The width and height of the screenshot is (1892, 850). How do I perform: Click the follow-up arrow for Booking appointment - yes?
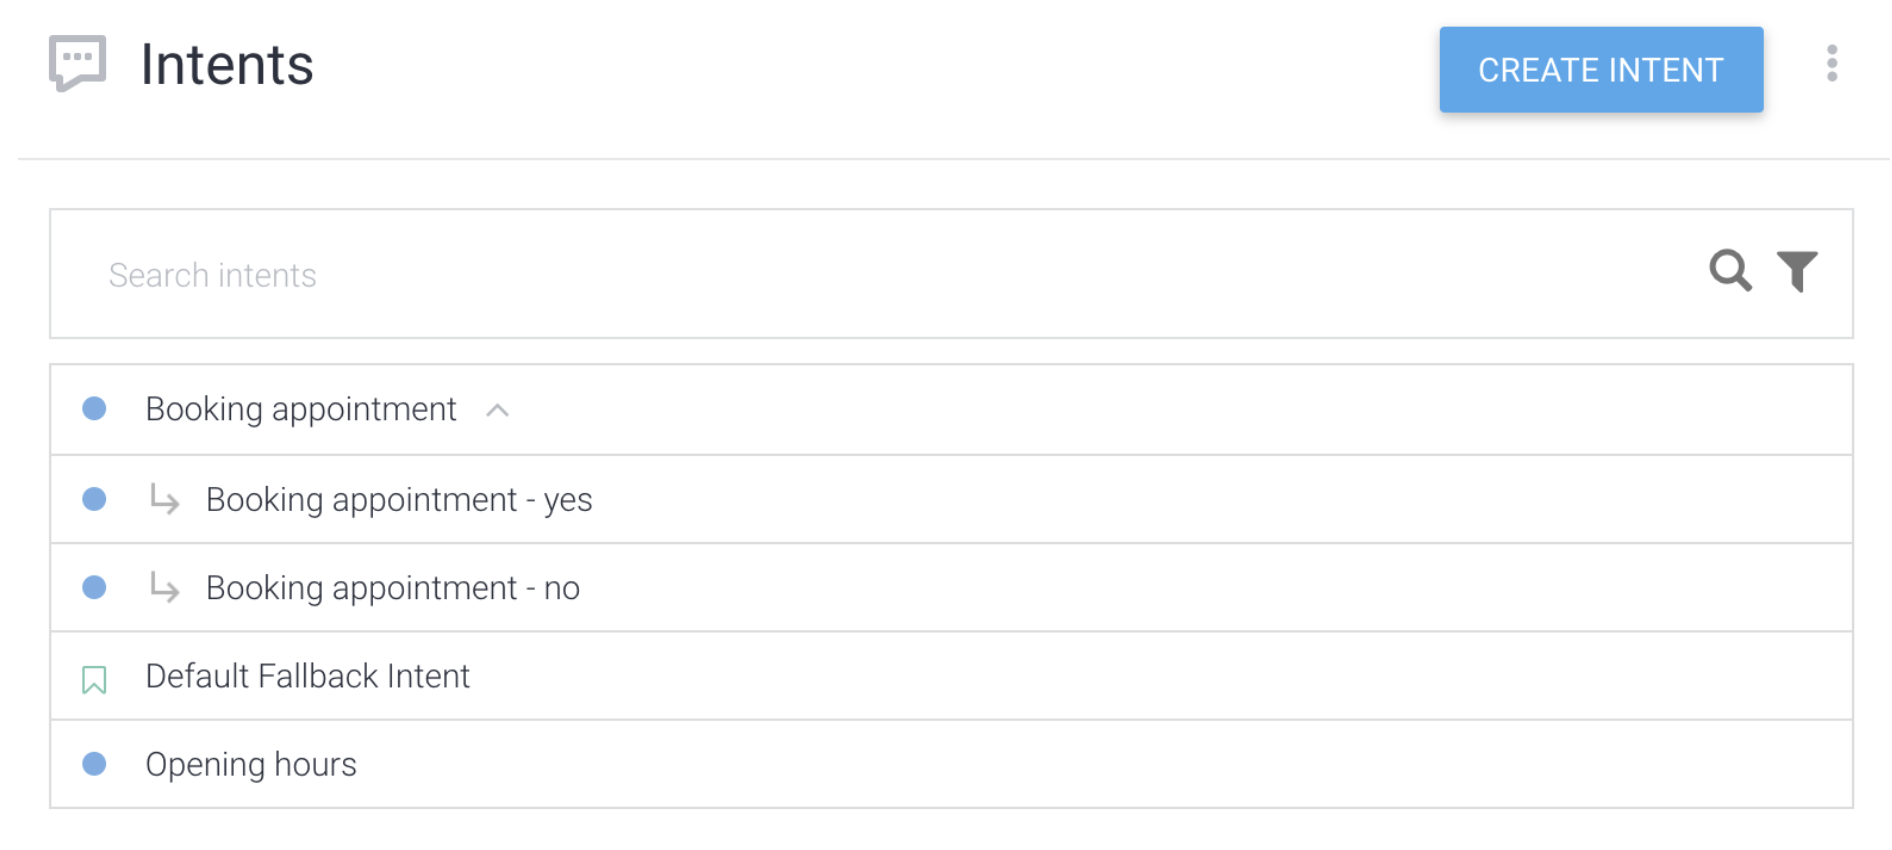164,498
